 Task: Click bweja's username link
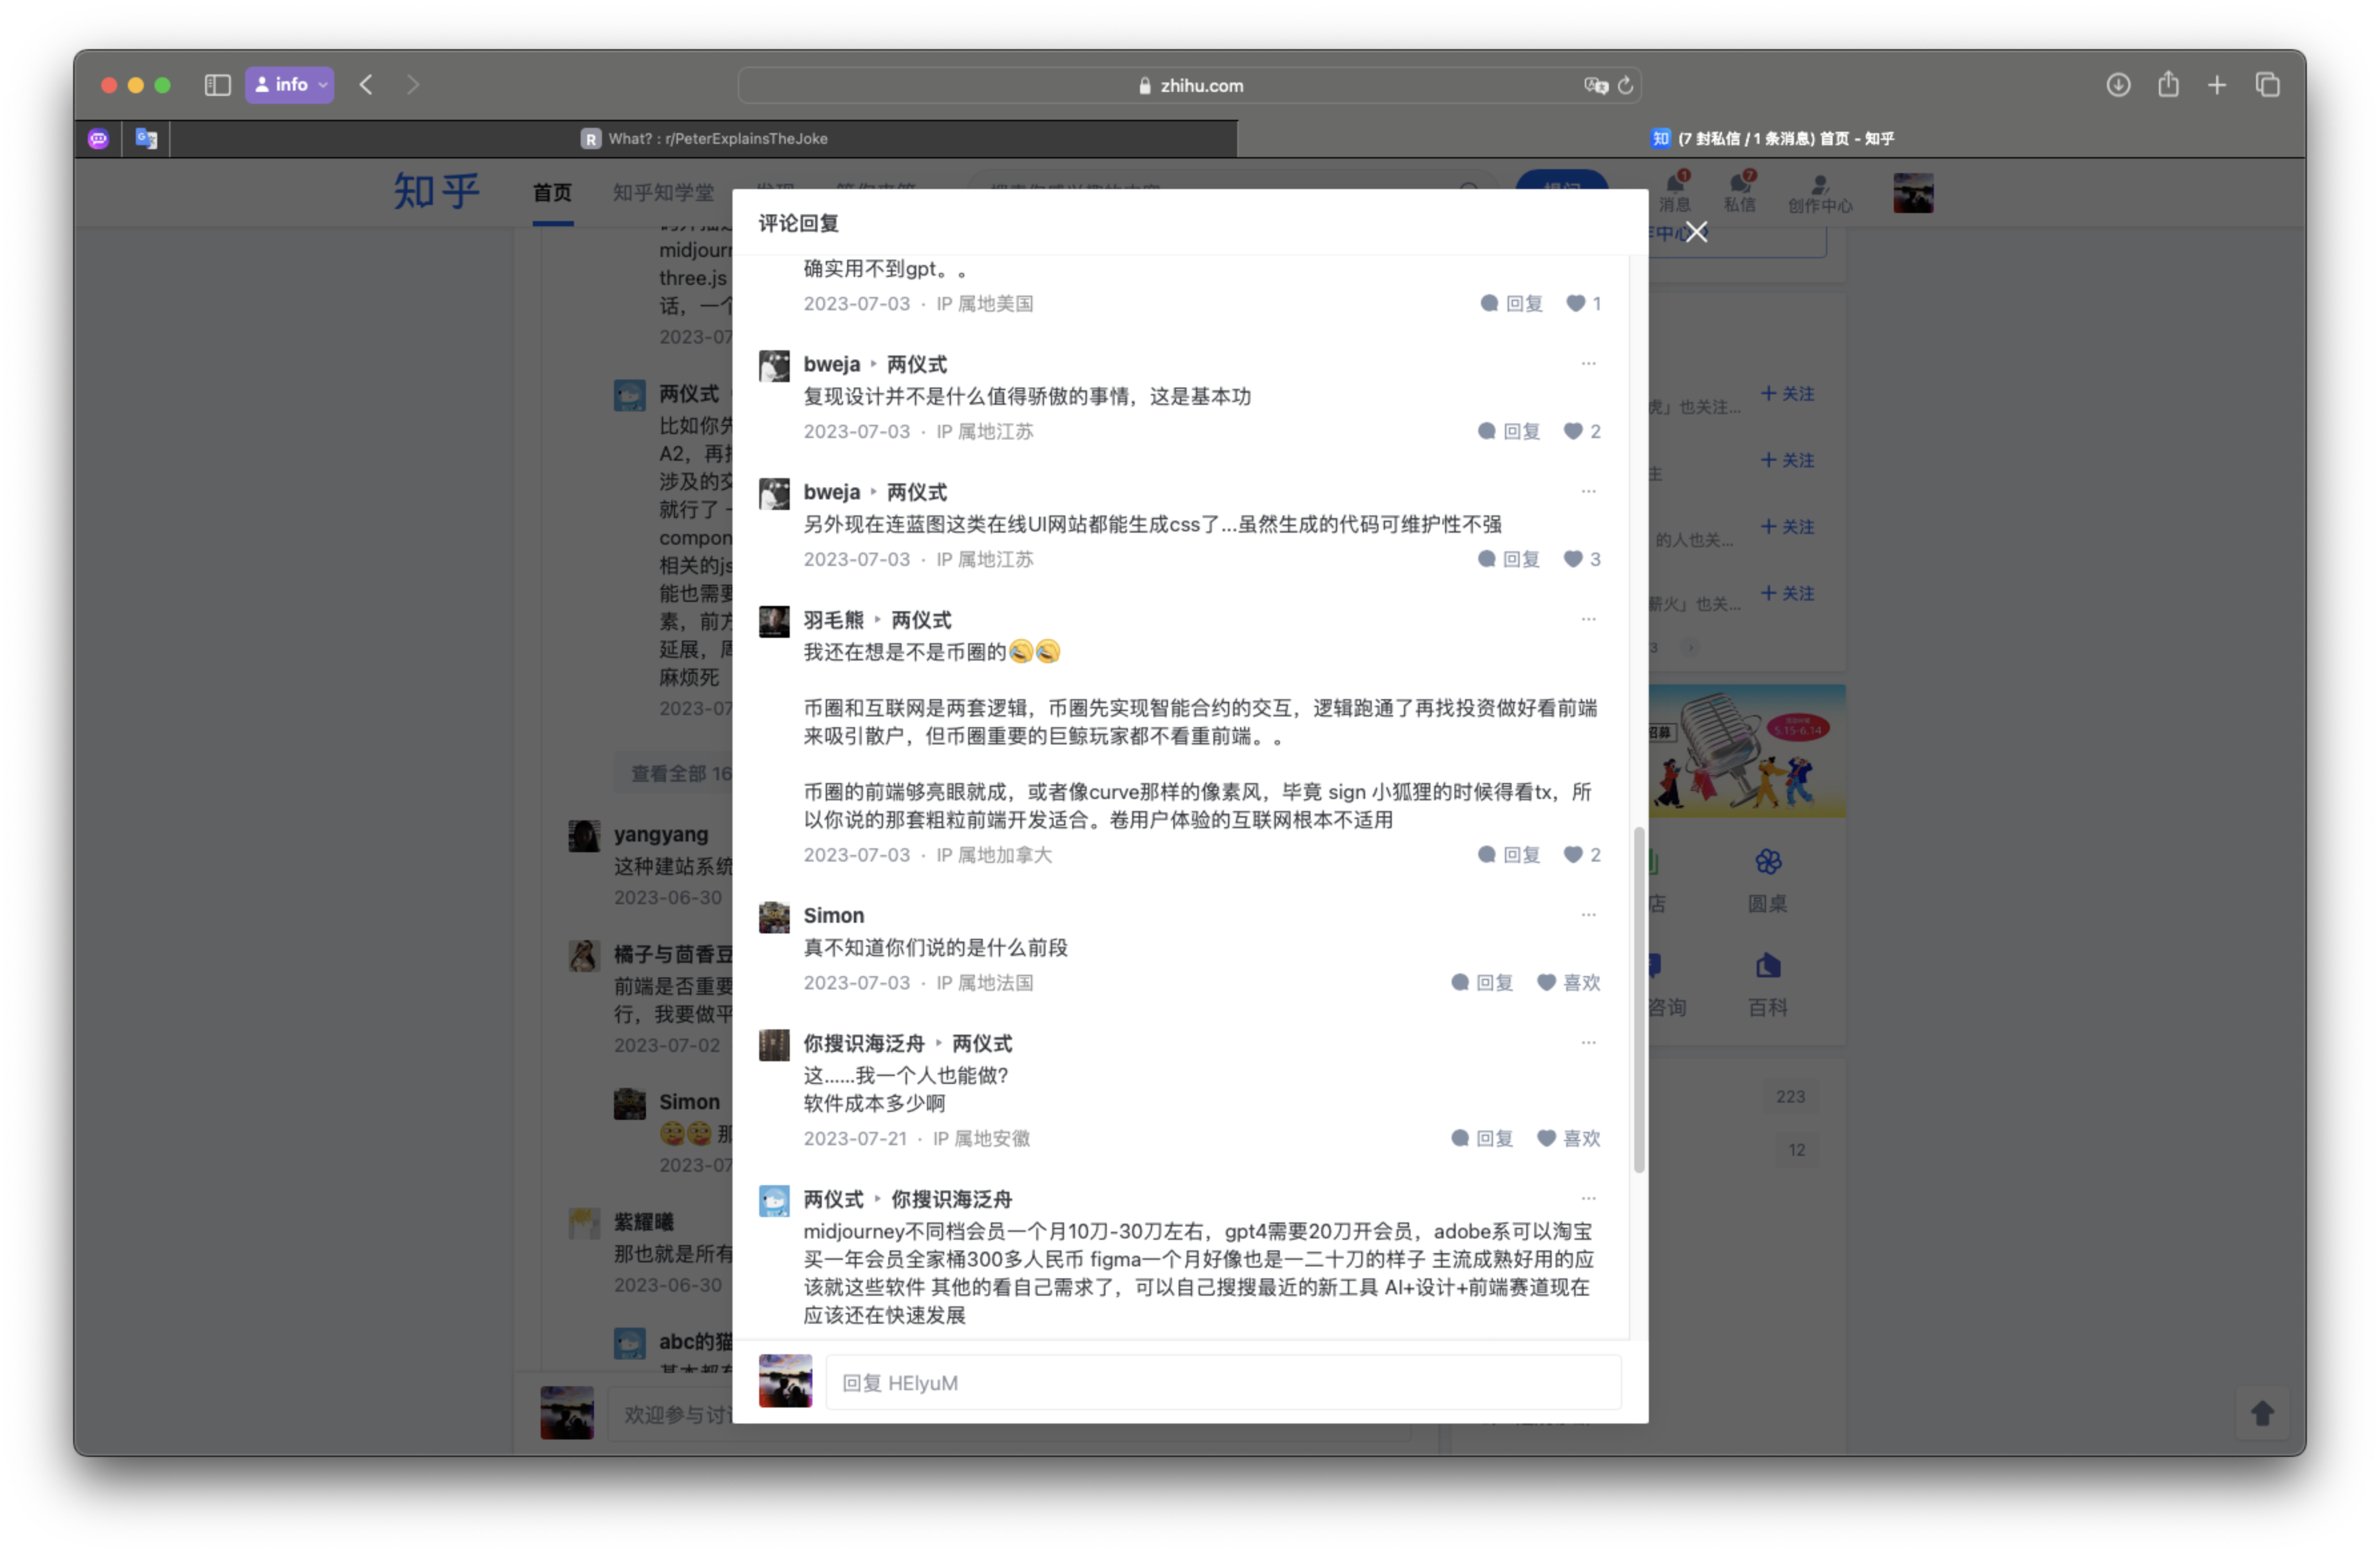831,364
